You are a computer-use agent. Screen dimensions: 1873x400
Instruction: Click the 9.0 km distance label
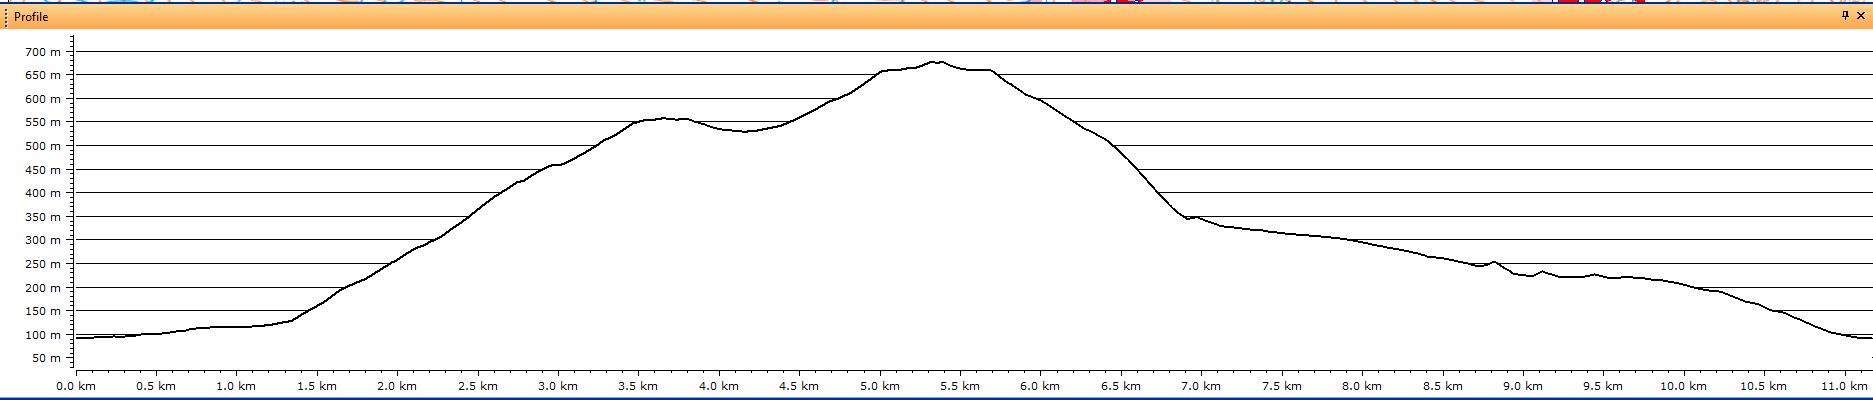[x=1522, y=386]
